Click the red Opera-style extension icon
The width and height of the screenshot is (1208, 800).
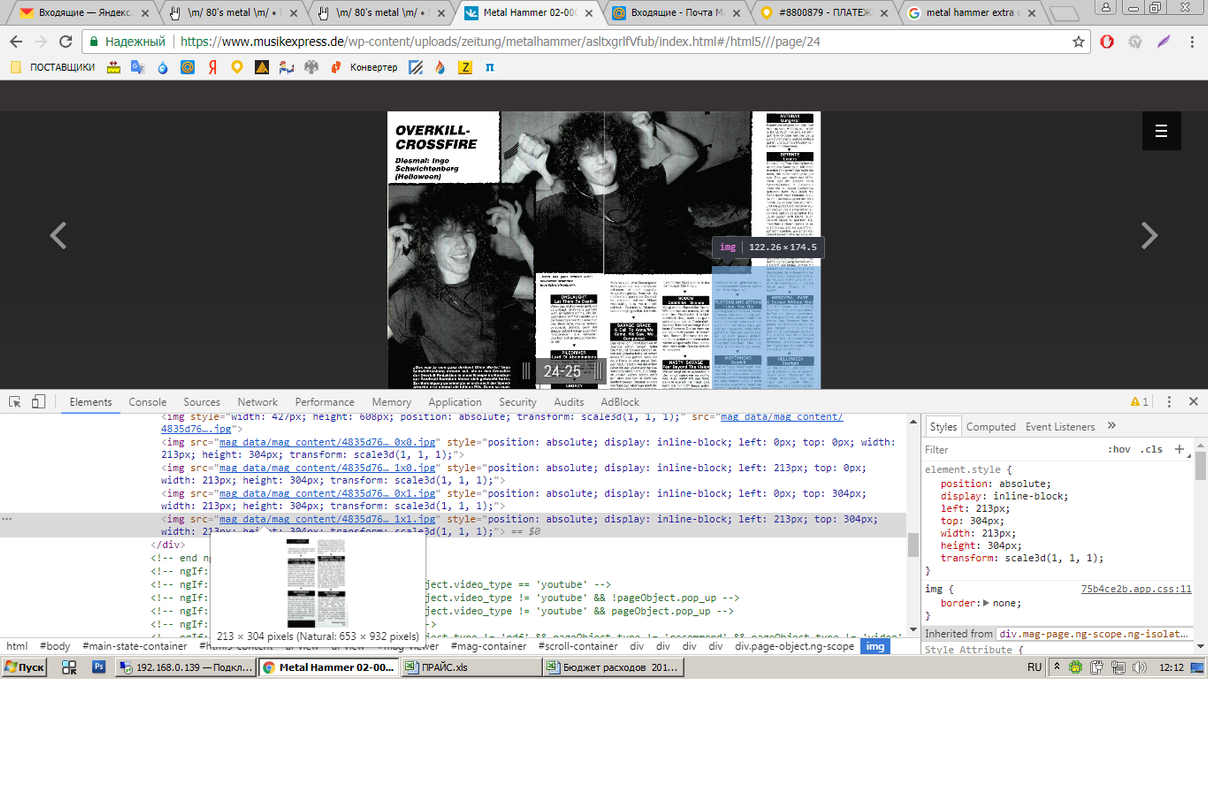pyautogui.click(x=1107, y=42)
